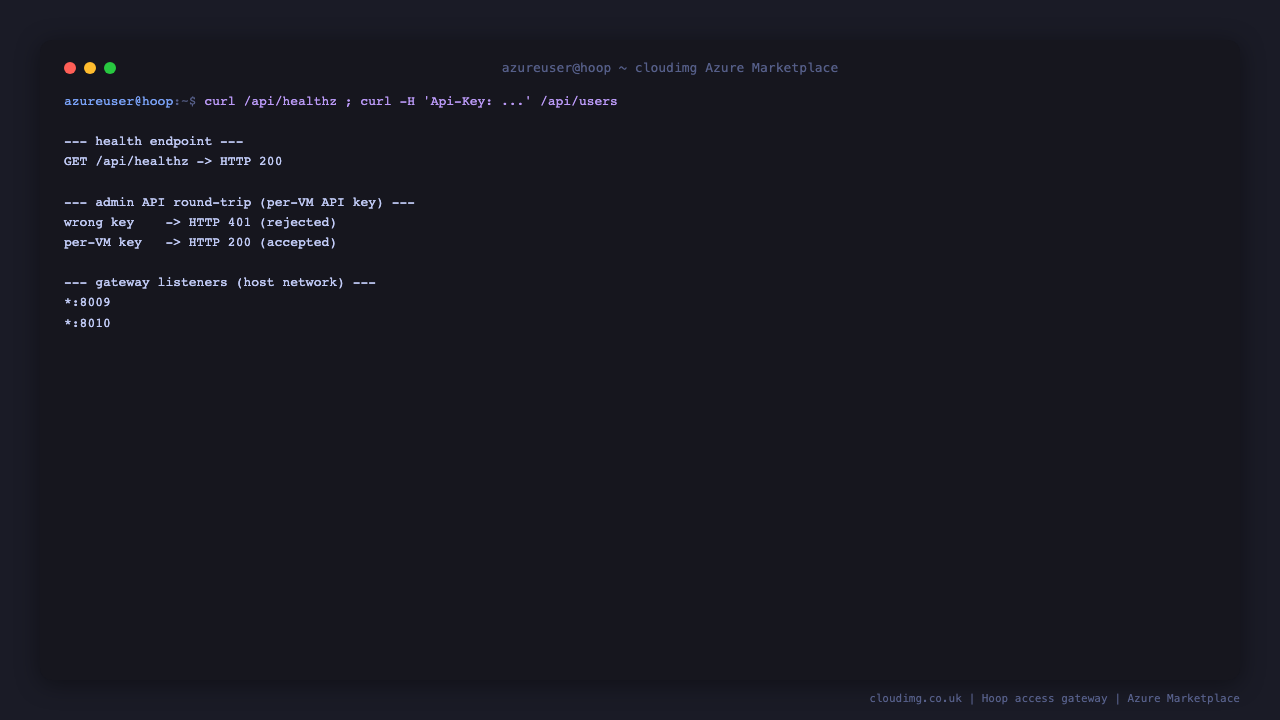
Task: Click the footer 'cloudimg.co.uk | Hoop access gateway' text
Action: (988, 698)
